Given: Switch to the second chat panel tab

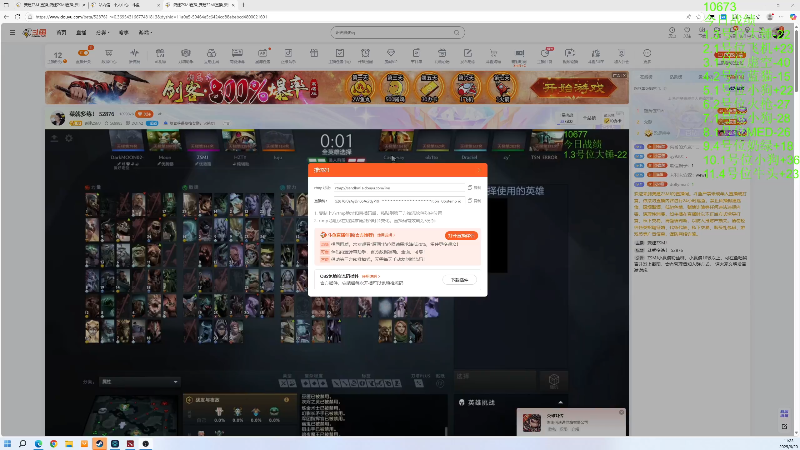Looking at the screenshot, I should click(x=676, y=77).
